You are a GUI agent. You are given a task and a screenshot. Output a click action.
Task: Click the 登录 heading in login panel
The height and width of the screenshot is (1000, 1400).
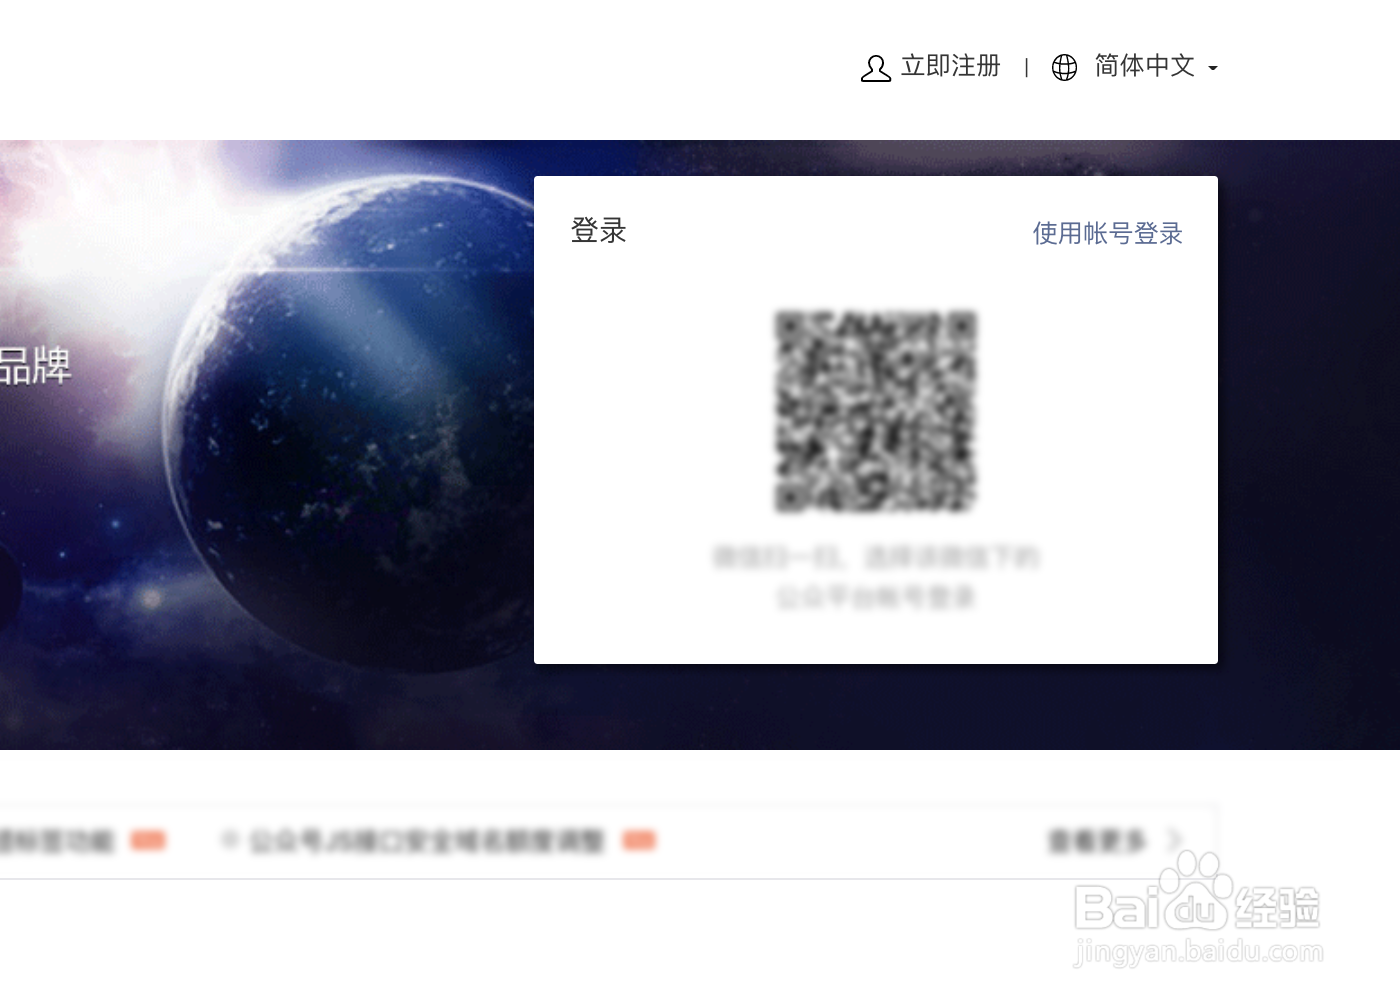598,230
